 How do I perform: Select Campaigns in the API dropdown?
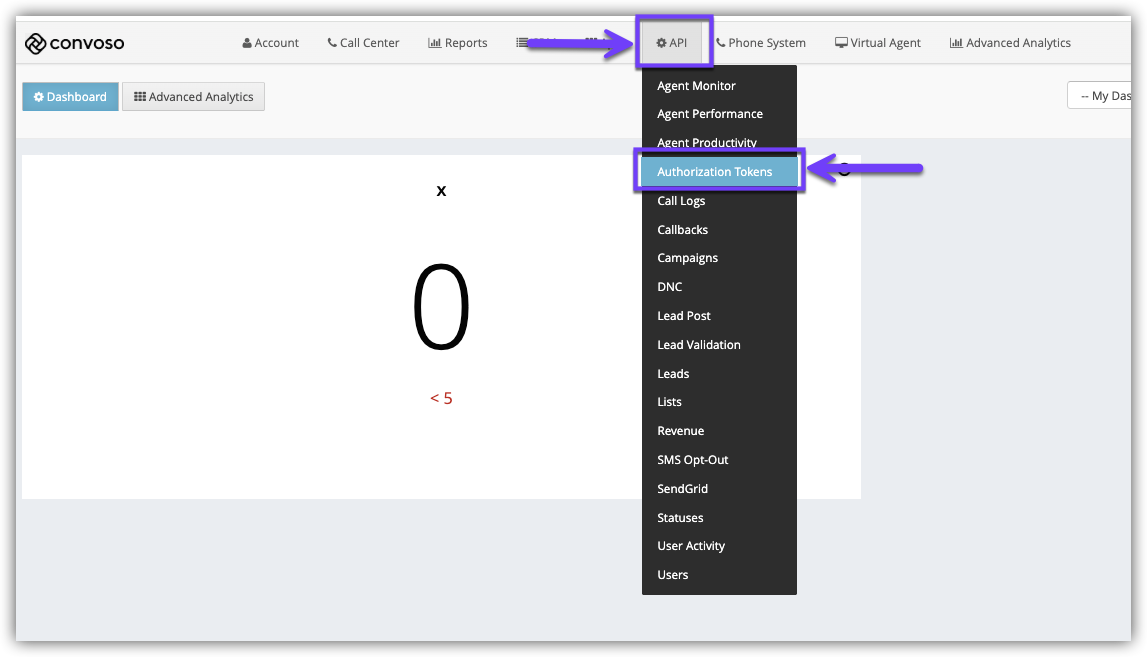point(688,258)
